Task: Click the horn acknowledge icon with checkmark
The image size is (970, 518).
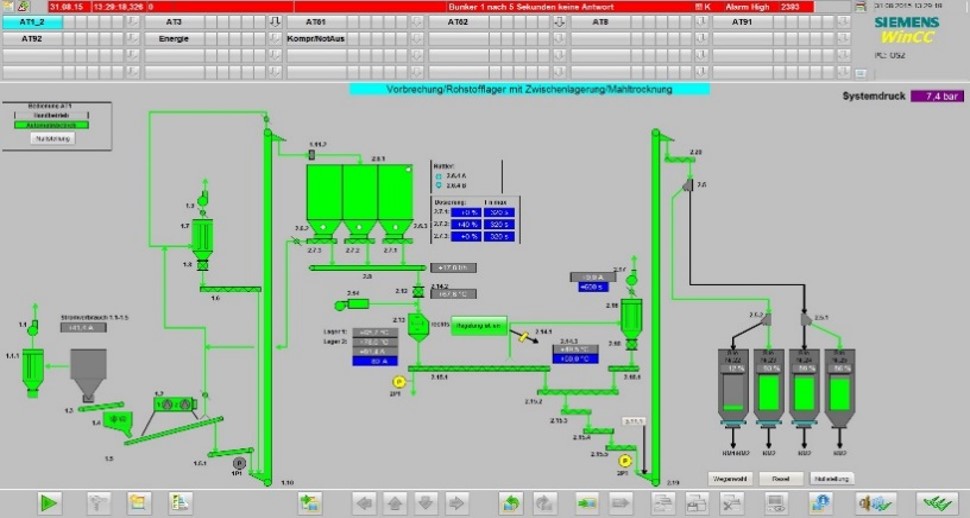Action: click(875, 503)
